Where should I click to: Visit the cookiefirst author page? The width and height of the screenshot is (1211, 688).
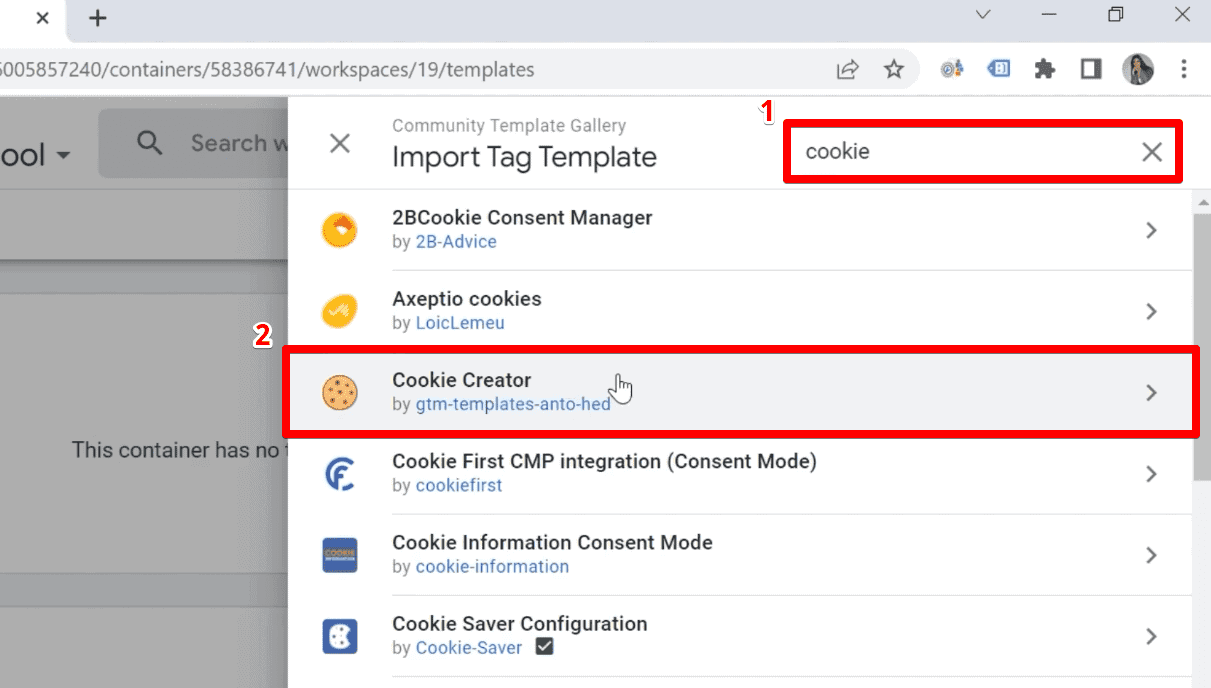pos(458,485)
